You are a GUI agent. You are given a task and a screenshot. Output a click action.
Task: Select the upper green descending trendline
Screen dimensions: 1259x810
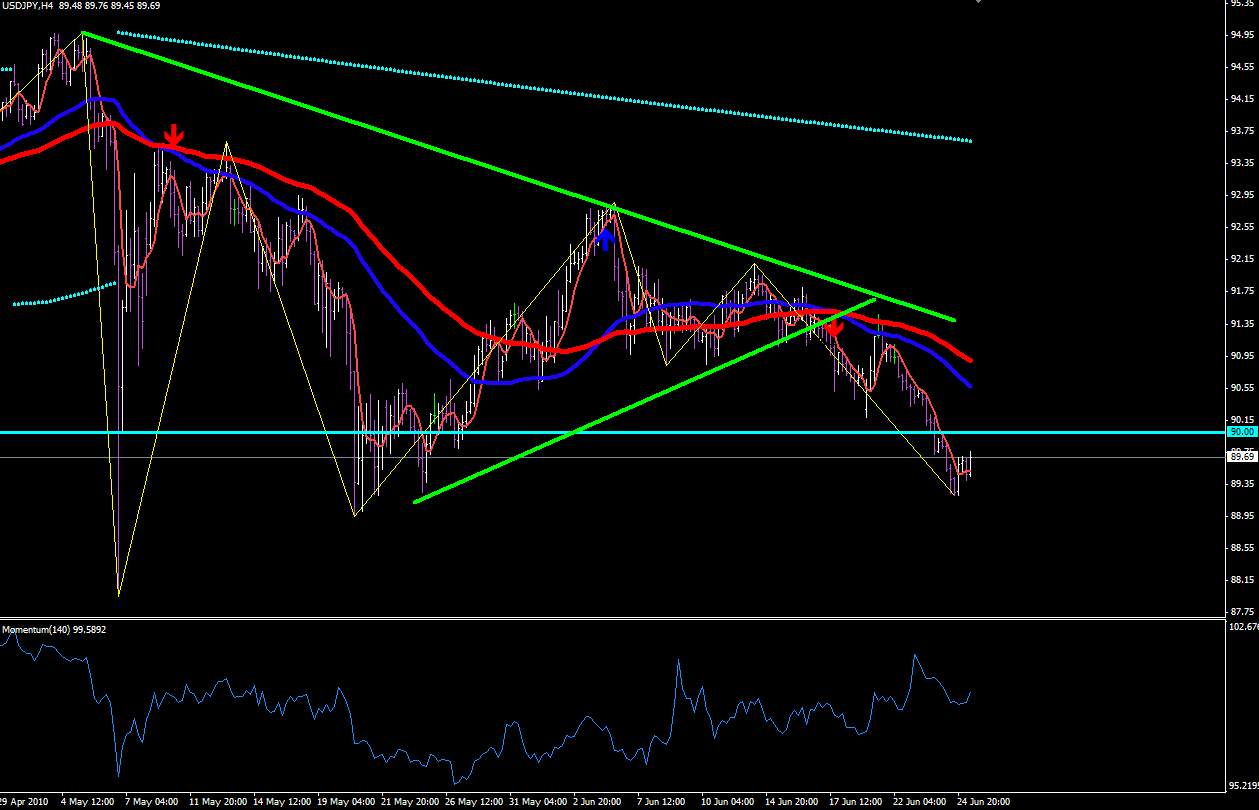click(520, 177)
